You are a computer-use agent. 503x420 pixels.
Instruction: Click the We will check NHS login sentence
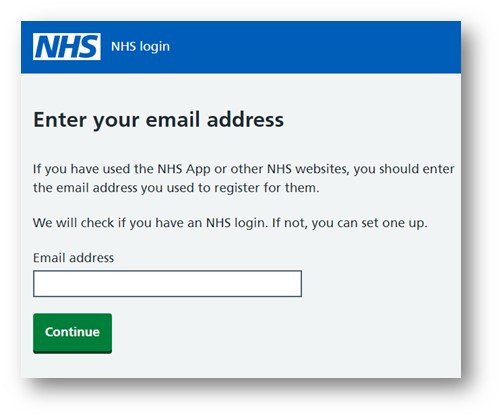[x=230, y=223]
